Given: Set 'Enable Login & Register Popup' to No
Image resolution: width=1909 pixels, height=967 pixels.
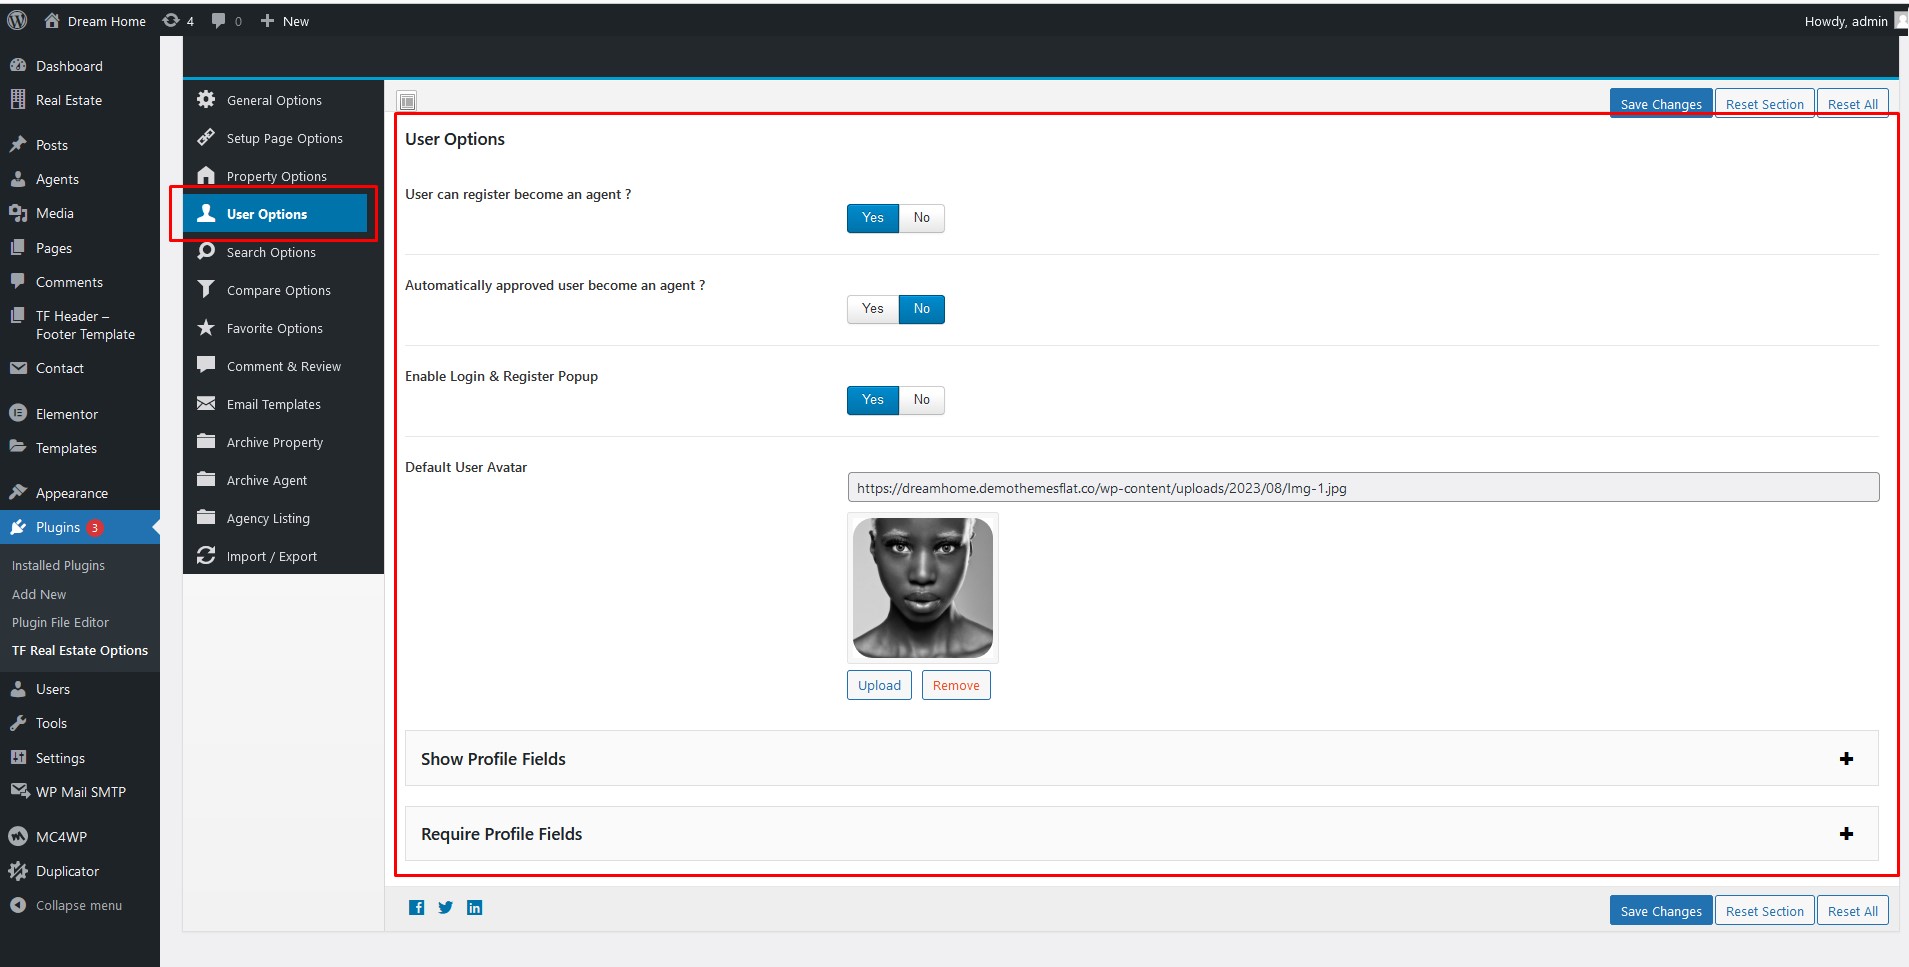Looking at the screenshot, I should [x=922, y=400].
